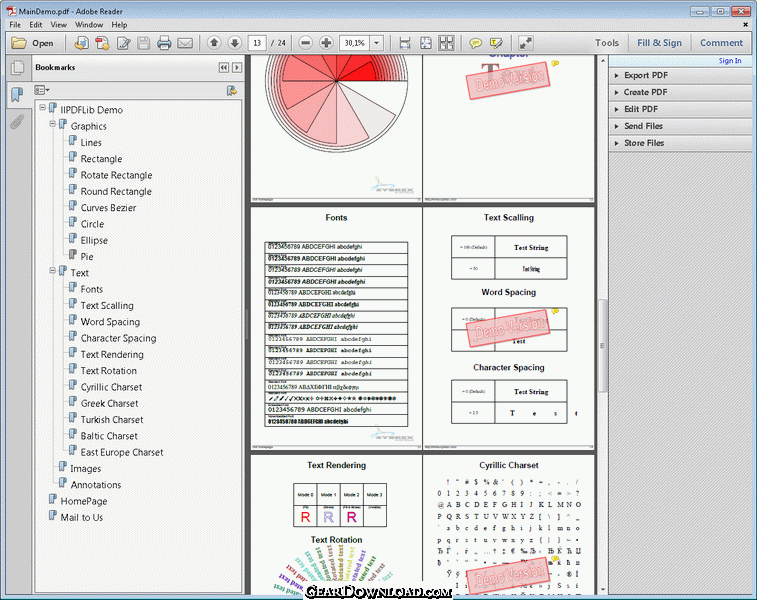Close the document with the small X

(745, 24)
